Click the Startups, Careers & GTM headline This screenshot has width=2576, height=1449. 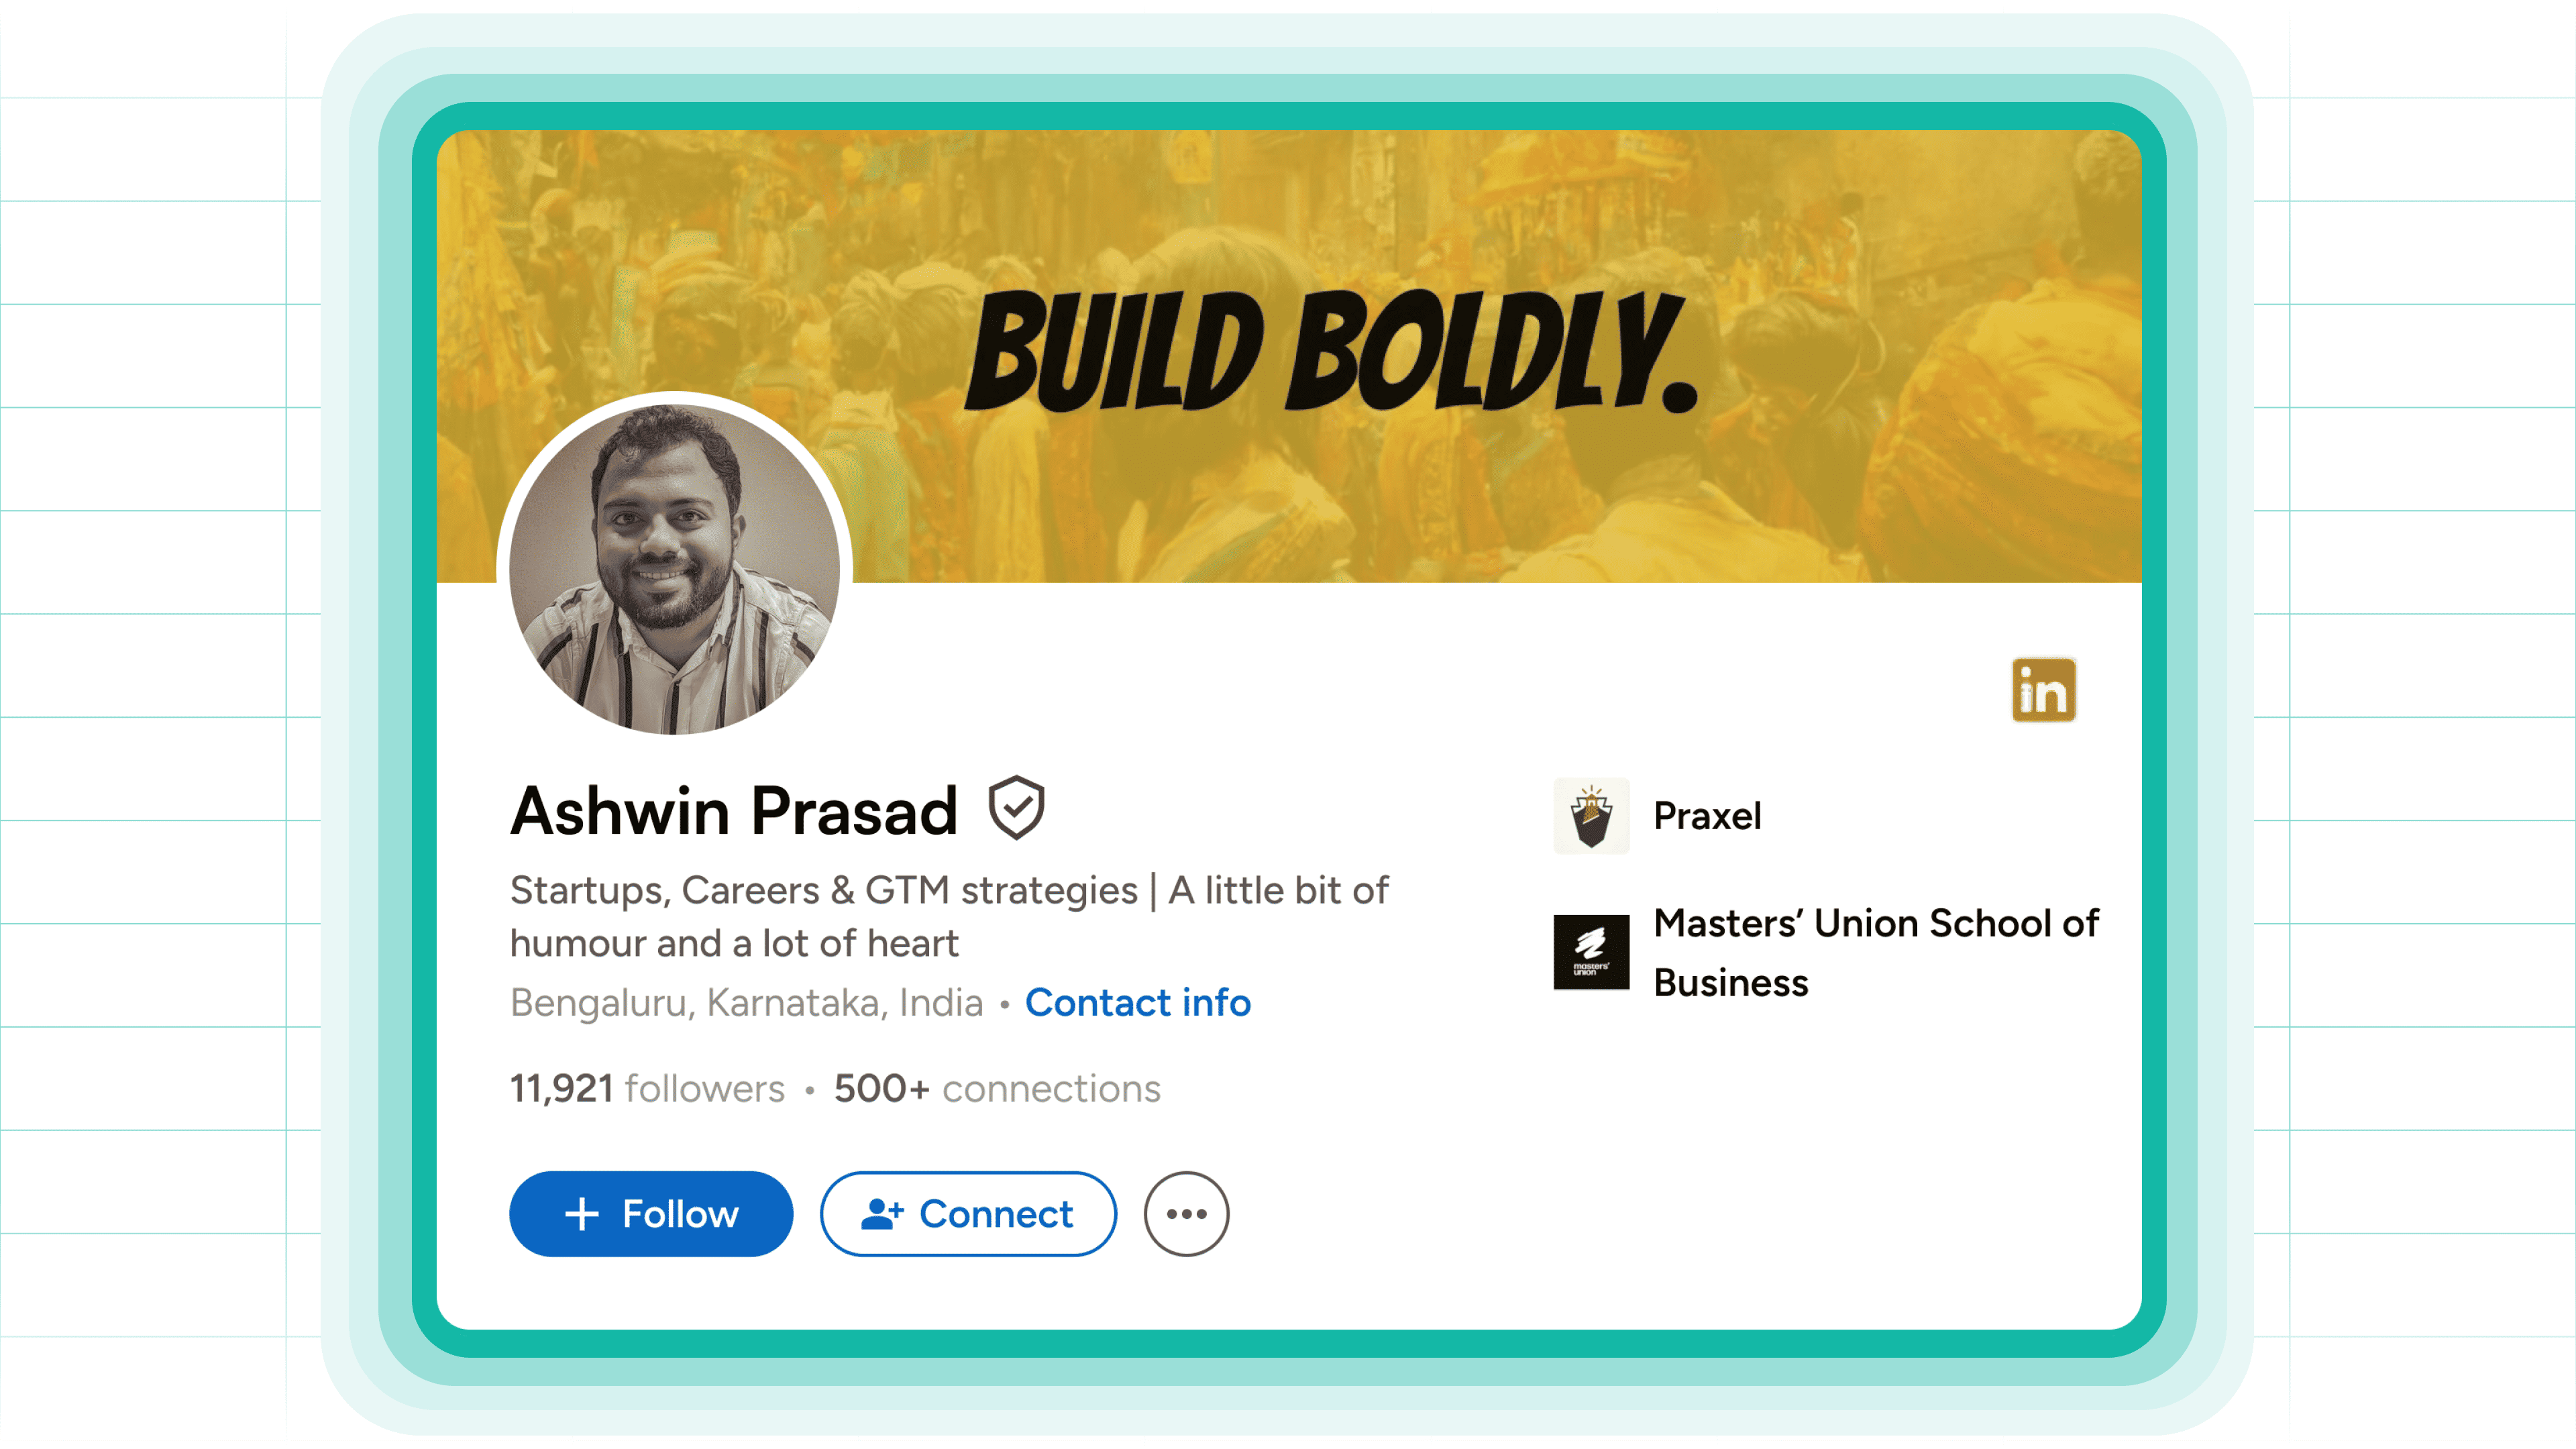pos(949,916)
